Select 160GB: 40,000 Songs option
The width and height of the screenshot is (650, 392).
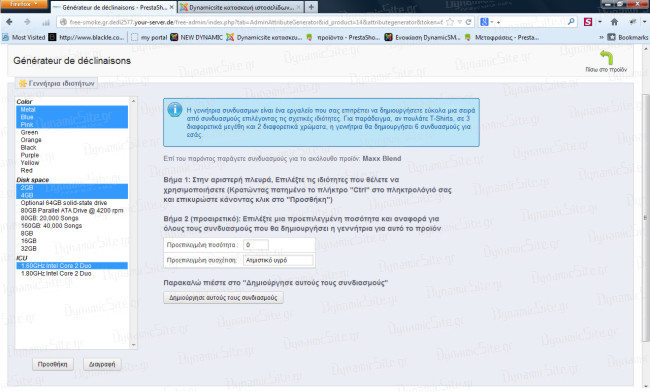coord(72,225)
